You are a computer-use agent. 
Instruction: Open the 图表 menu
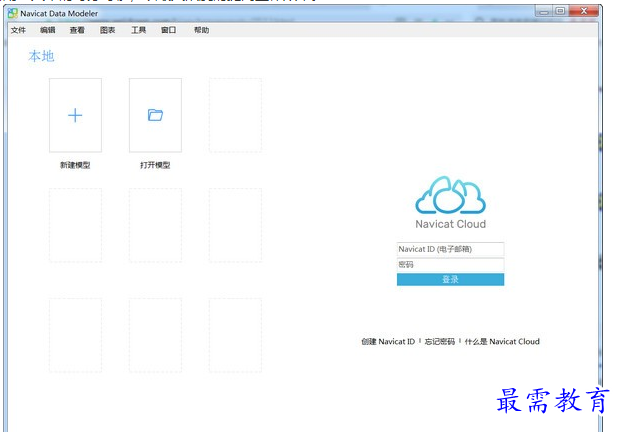[x=108, y=30]
